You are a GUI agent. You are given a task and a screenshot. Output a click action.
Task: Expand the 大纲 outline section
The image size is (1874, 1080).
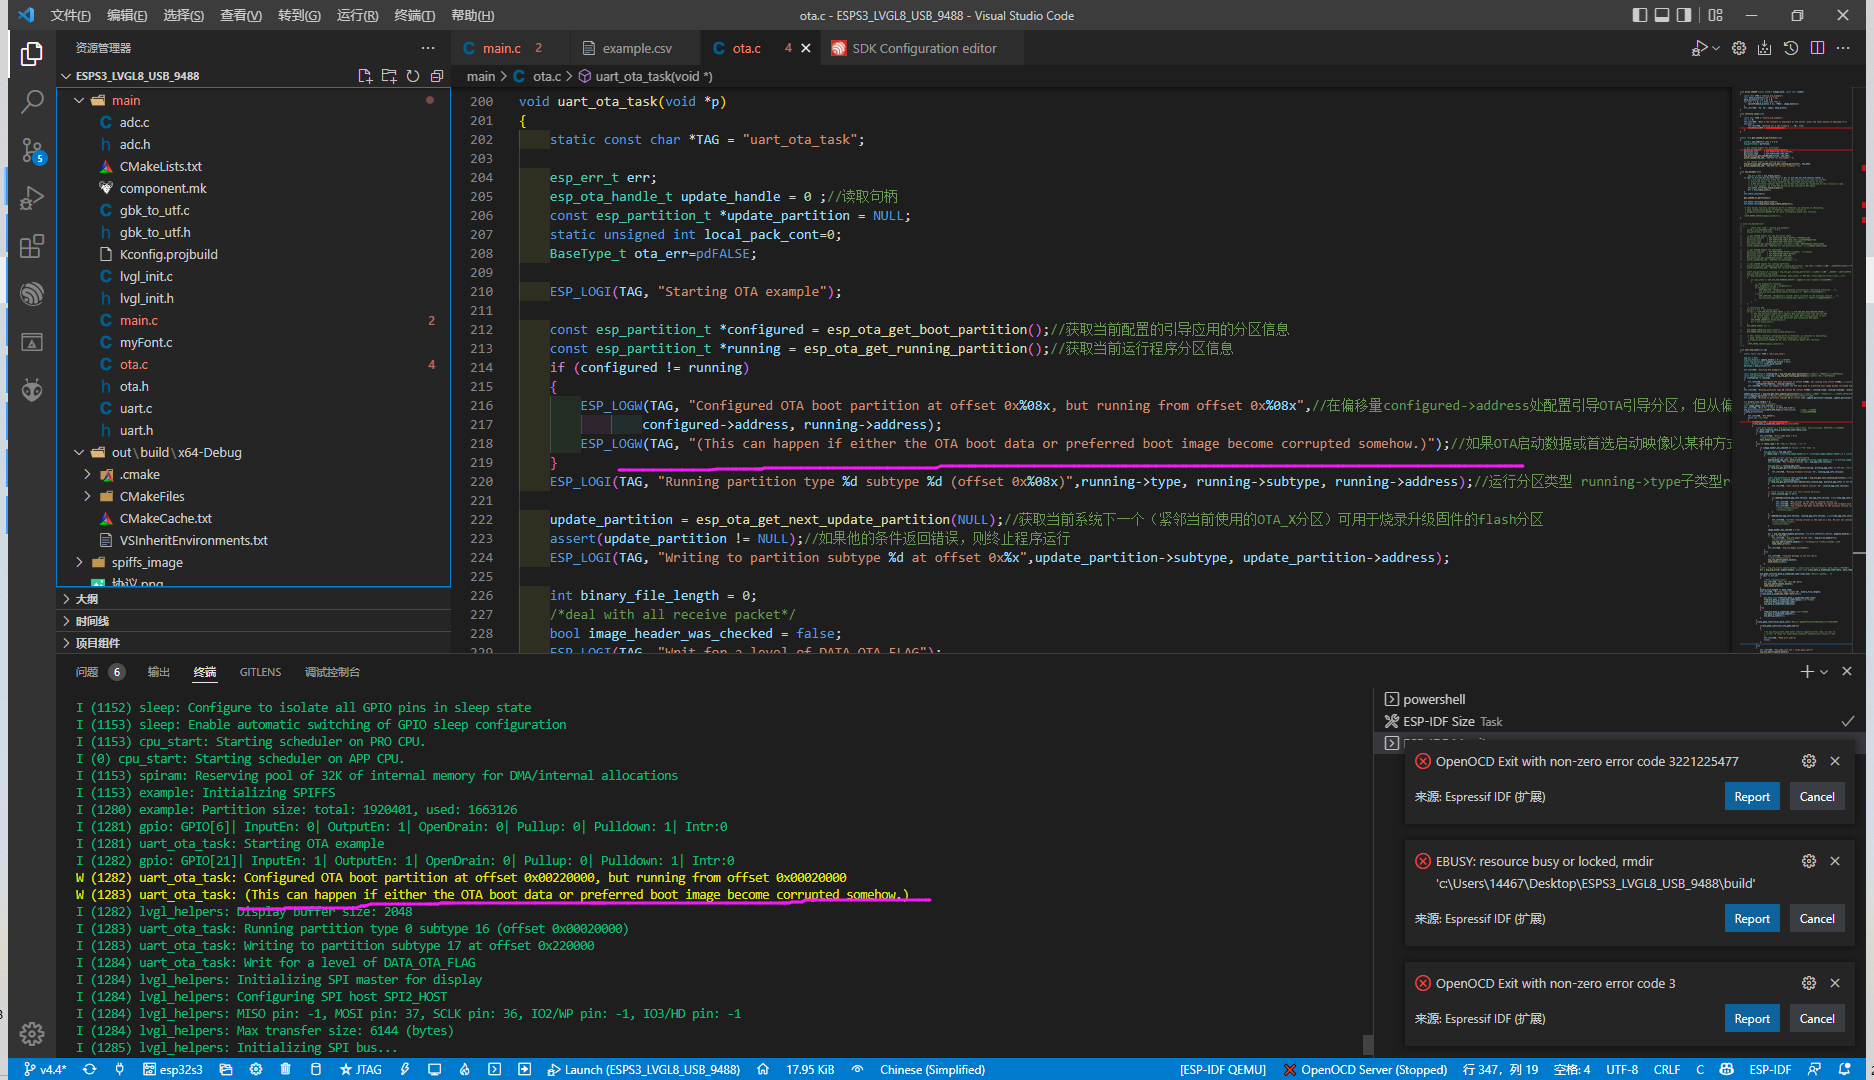(254, 599)
